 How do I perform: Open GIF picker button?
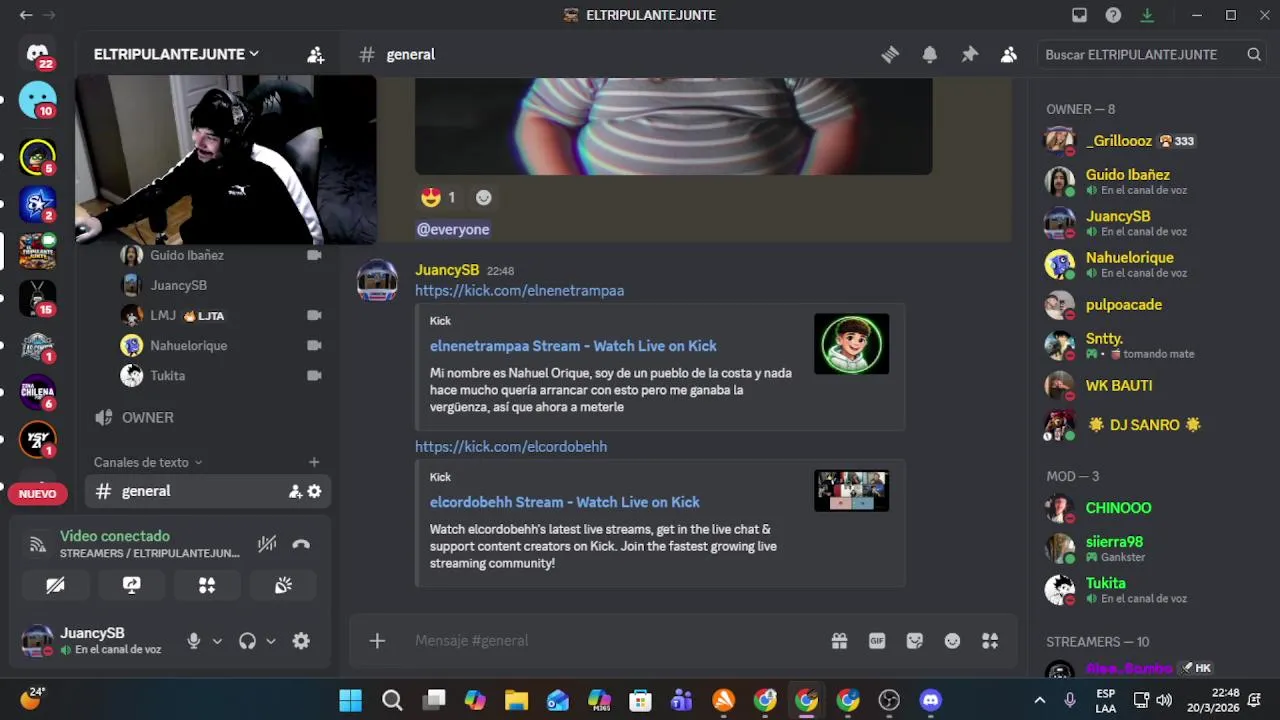[877, 641]
